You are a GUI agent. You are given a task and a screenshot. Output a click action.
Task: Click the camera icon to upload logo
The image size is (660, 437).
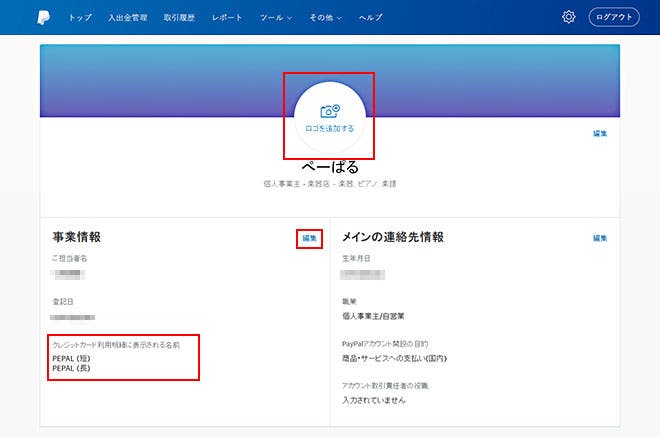click(329, 111)
